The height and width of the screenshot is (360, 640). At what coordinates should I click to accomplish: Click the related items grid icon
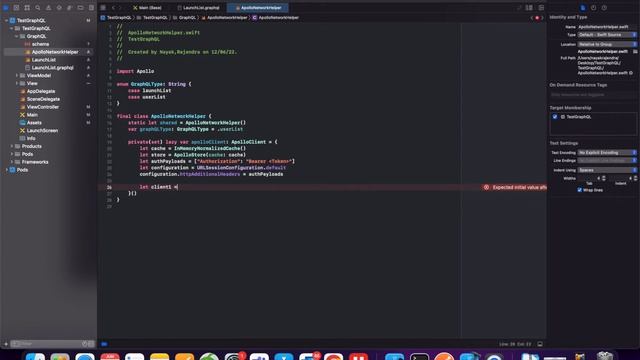pos(103,8)
